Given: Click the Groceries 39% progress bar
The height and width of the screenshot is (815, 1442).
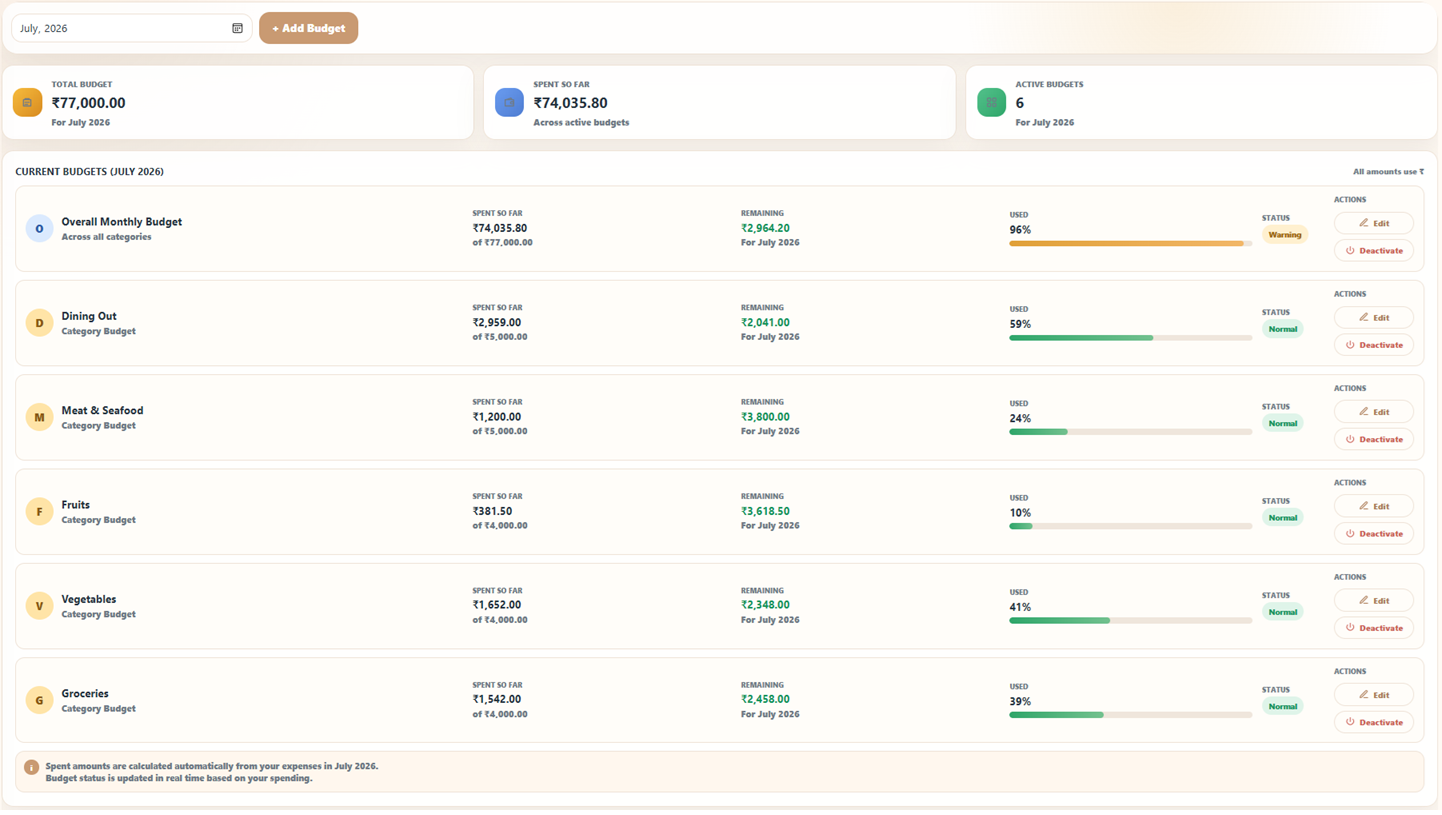Looking at the screenshot, I should [x=1130, y=715].
